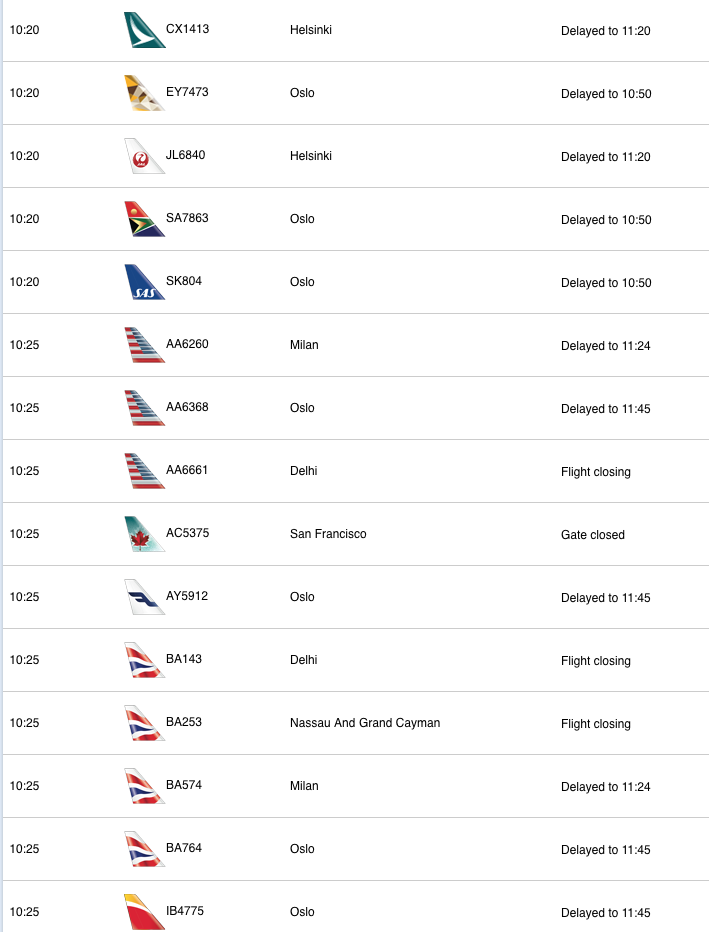Click the Cathay Pacific tail icon for CX1413
The width and height of the screenshot is (709, 932).
[x=144, y=30]
